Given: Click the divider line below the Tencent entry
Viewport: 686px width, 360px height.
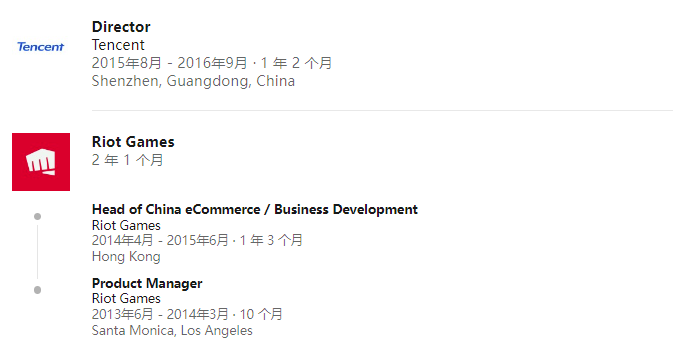Looking at the screenshot, I should (382, 110).
